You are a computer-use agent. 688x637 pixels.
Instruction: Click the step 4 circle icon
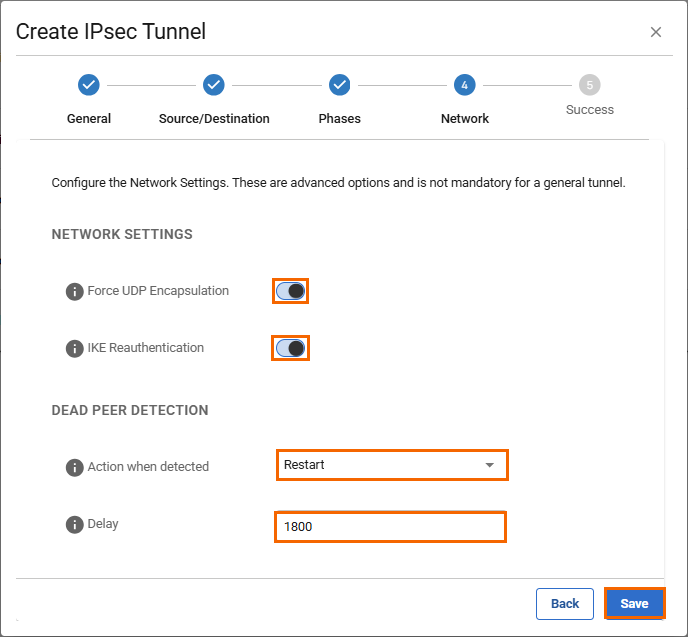tap(464, 85)
